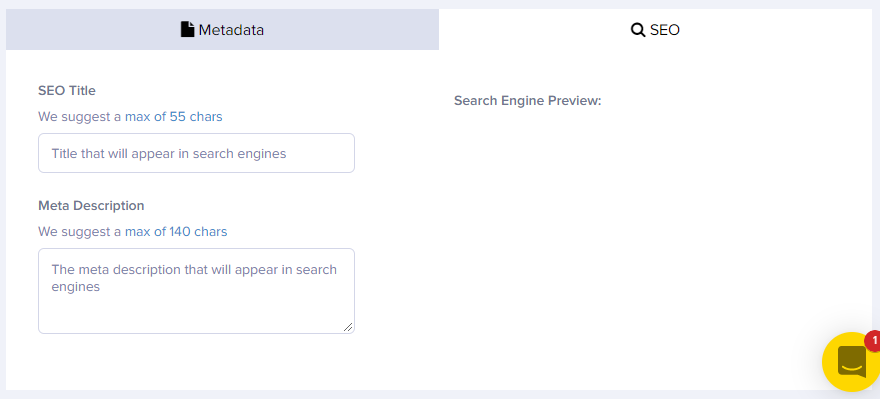The image size is (880, 399).
Task: Switch to the Metadata tab
Action: (222, 29)
